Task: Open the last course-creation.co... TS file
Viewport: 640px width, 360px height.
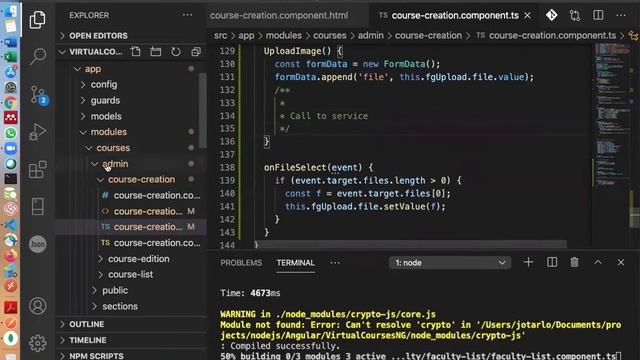Action: pos(157,243)
